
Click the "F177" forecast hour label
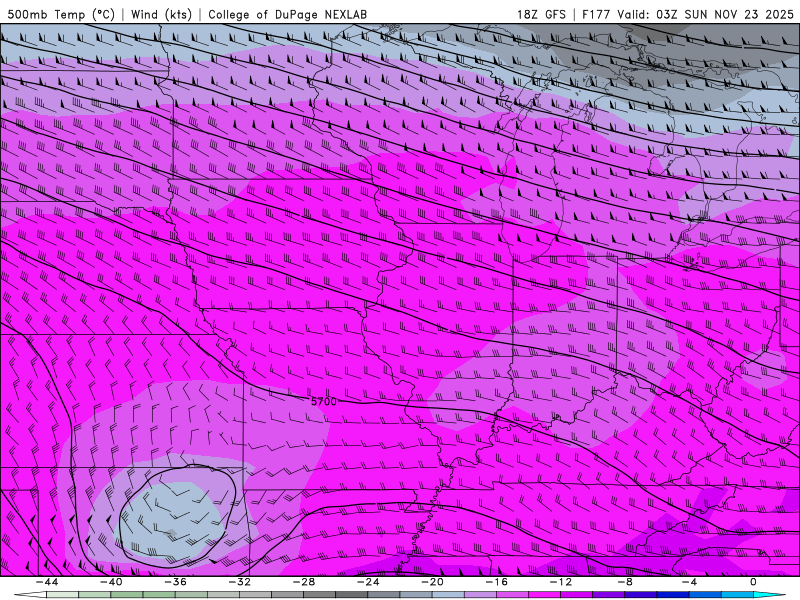[x=597, y=14]
